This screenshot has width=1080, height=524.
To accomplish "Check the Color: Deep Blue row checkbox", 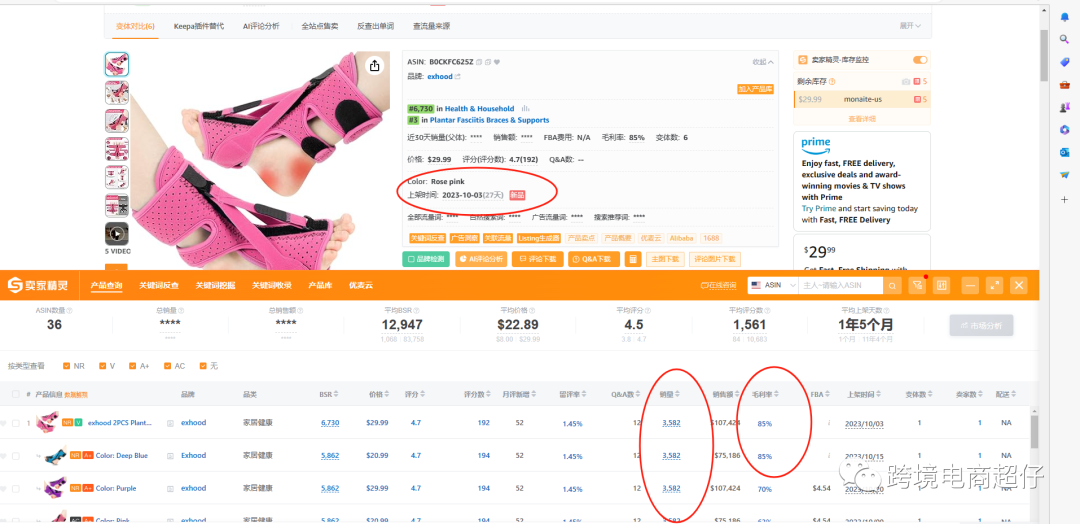I will (x=15, y=456).
